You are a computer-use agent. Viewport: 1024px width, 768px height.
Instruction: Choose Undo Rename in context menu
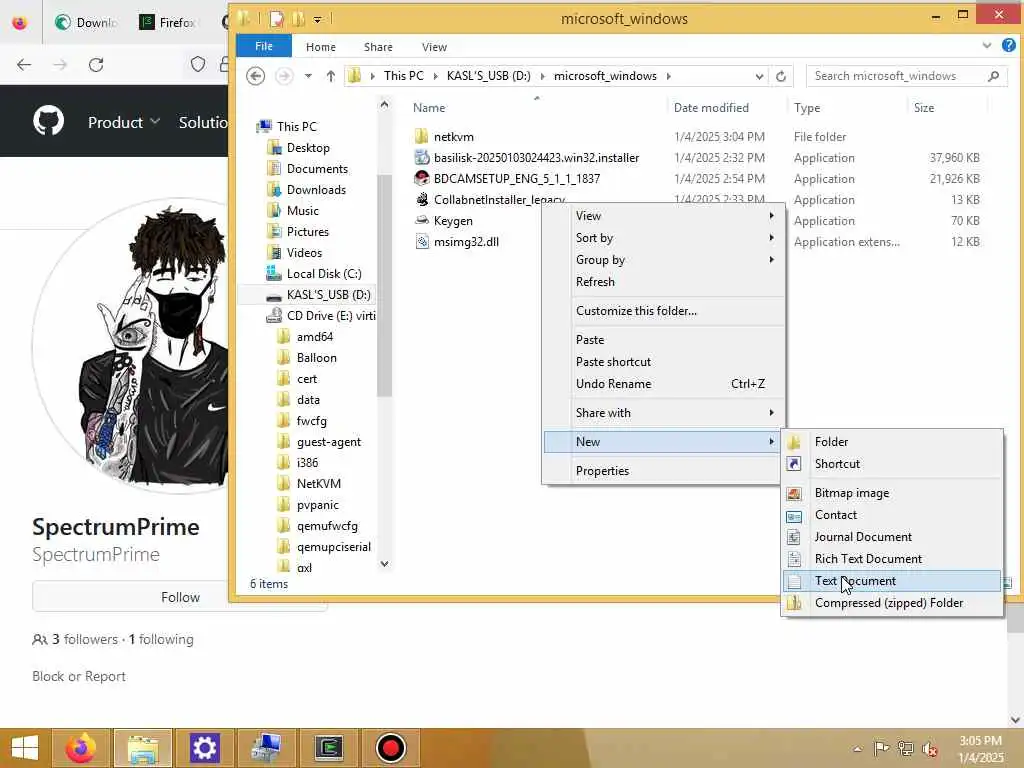click(662, 384)
